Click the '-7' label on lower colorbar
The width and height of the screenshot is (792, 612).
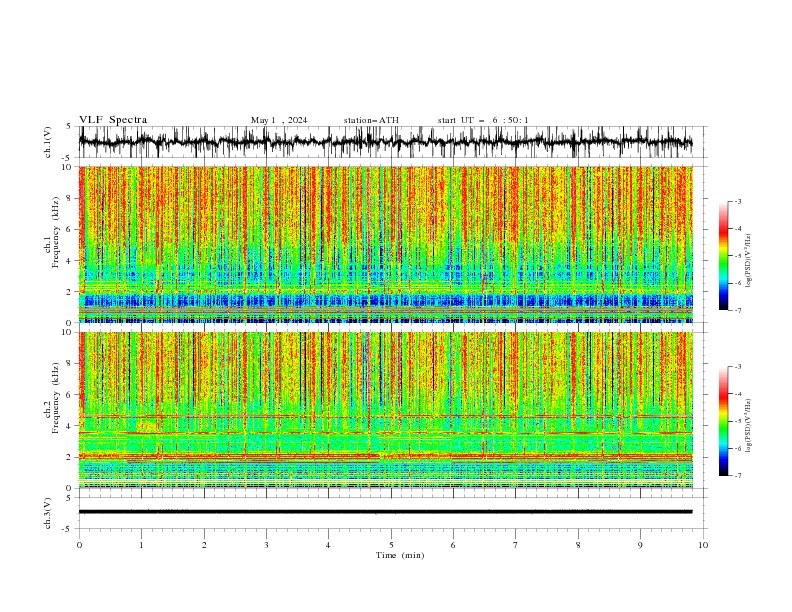click(737, 476)
